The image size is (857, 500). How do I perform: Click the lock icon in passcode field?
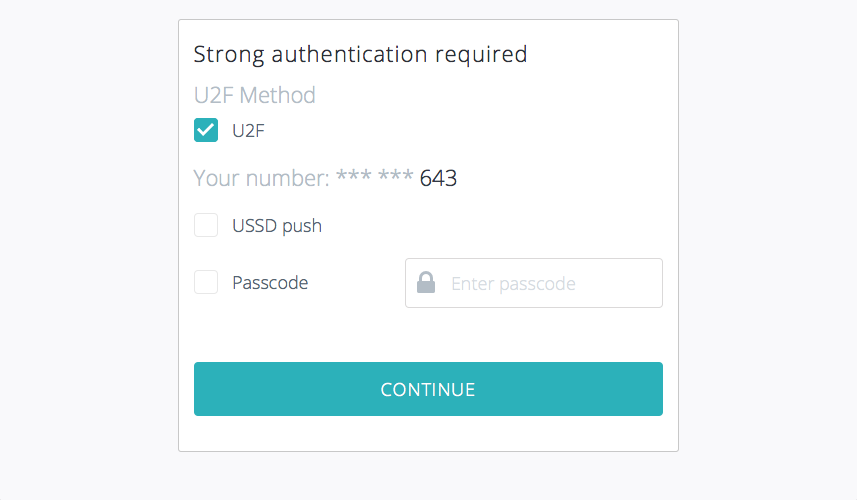426,283
